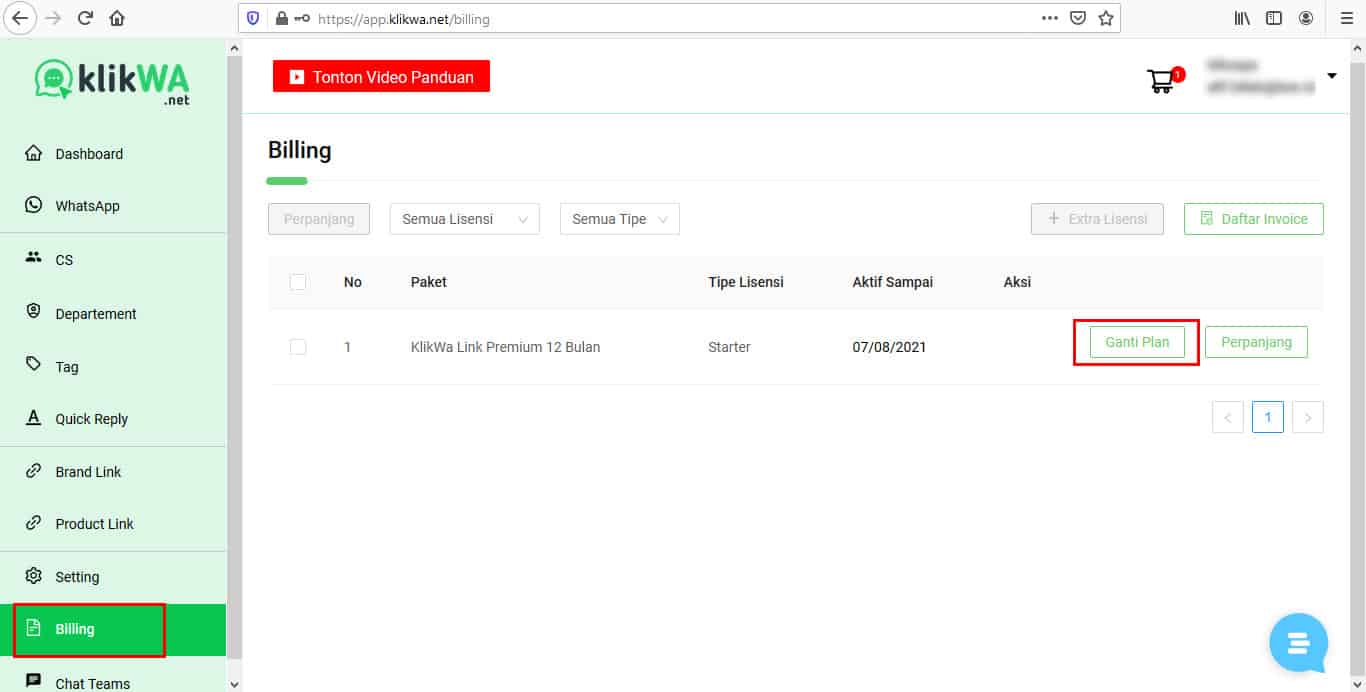Screen dimensions: 1366x692
Task: Open the Firefox account icon
Action: pos(1306,18)
